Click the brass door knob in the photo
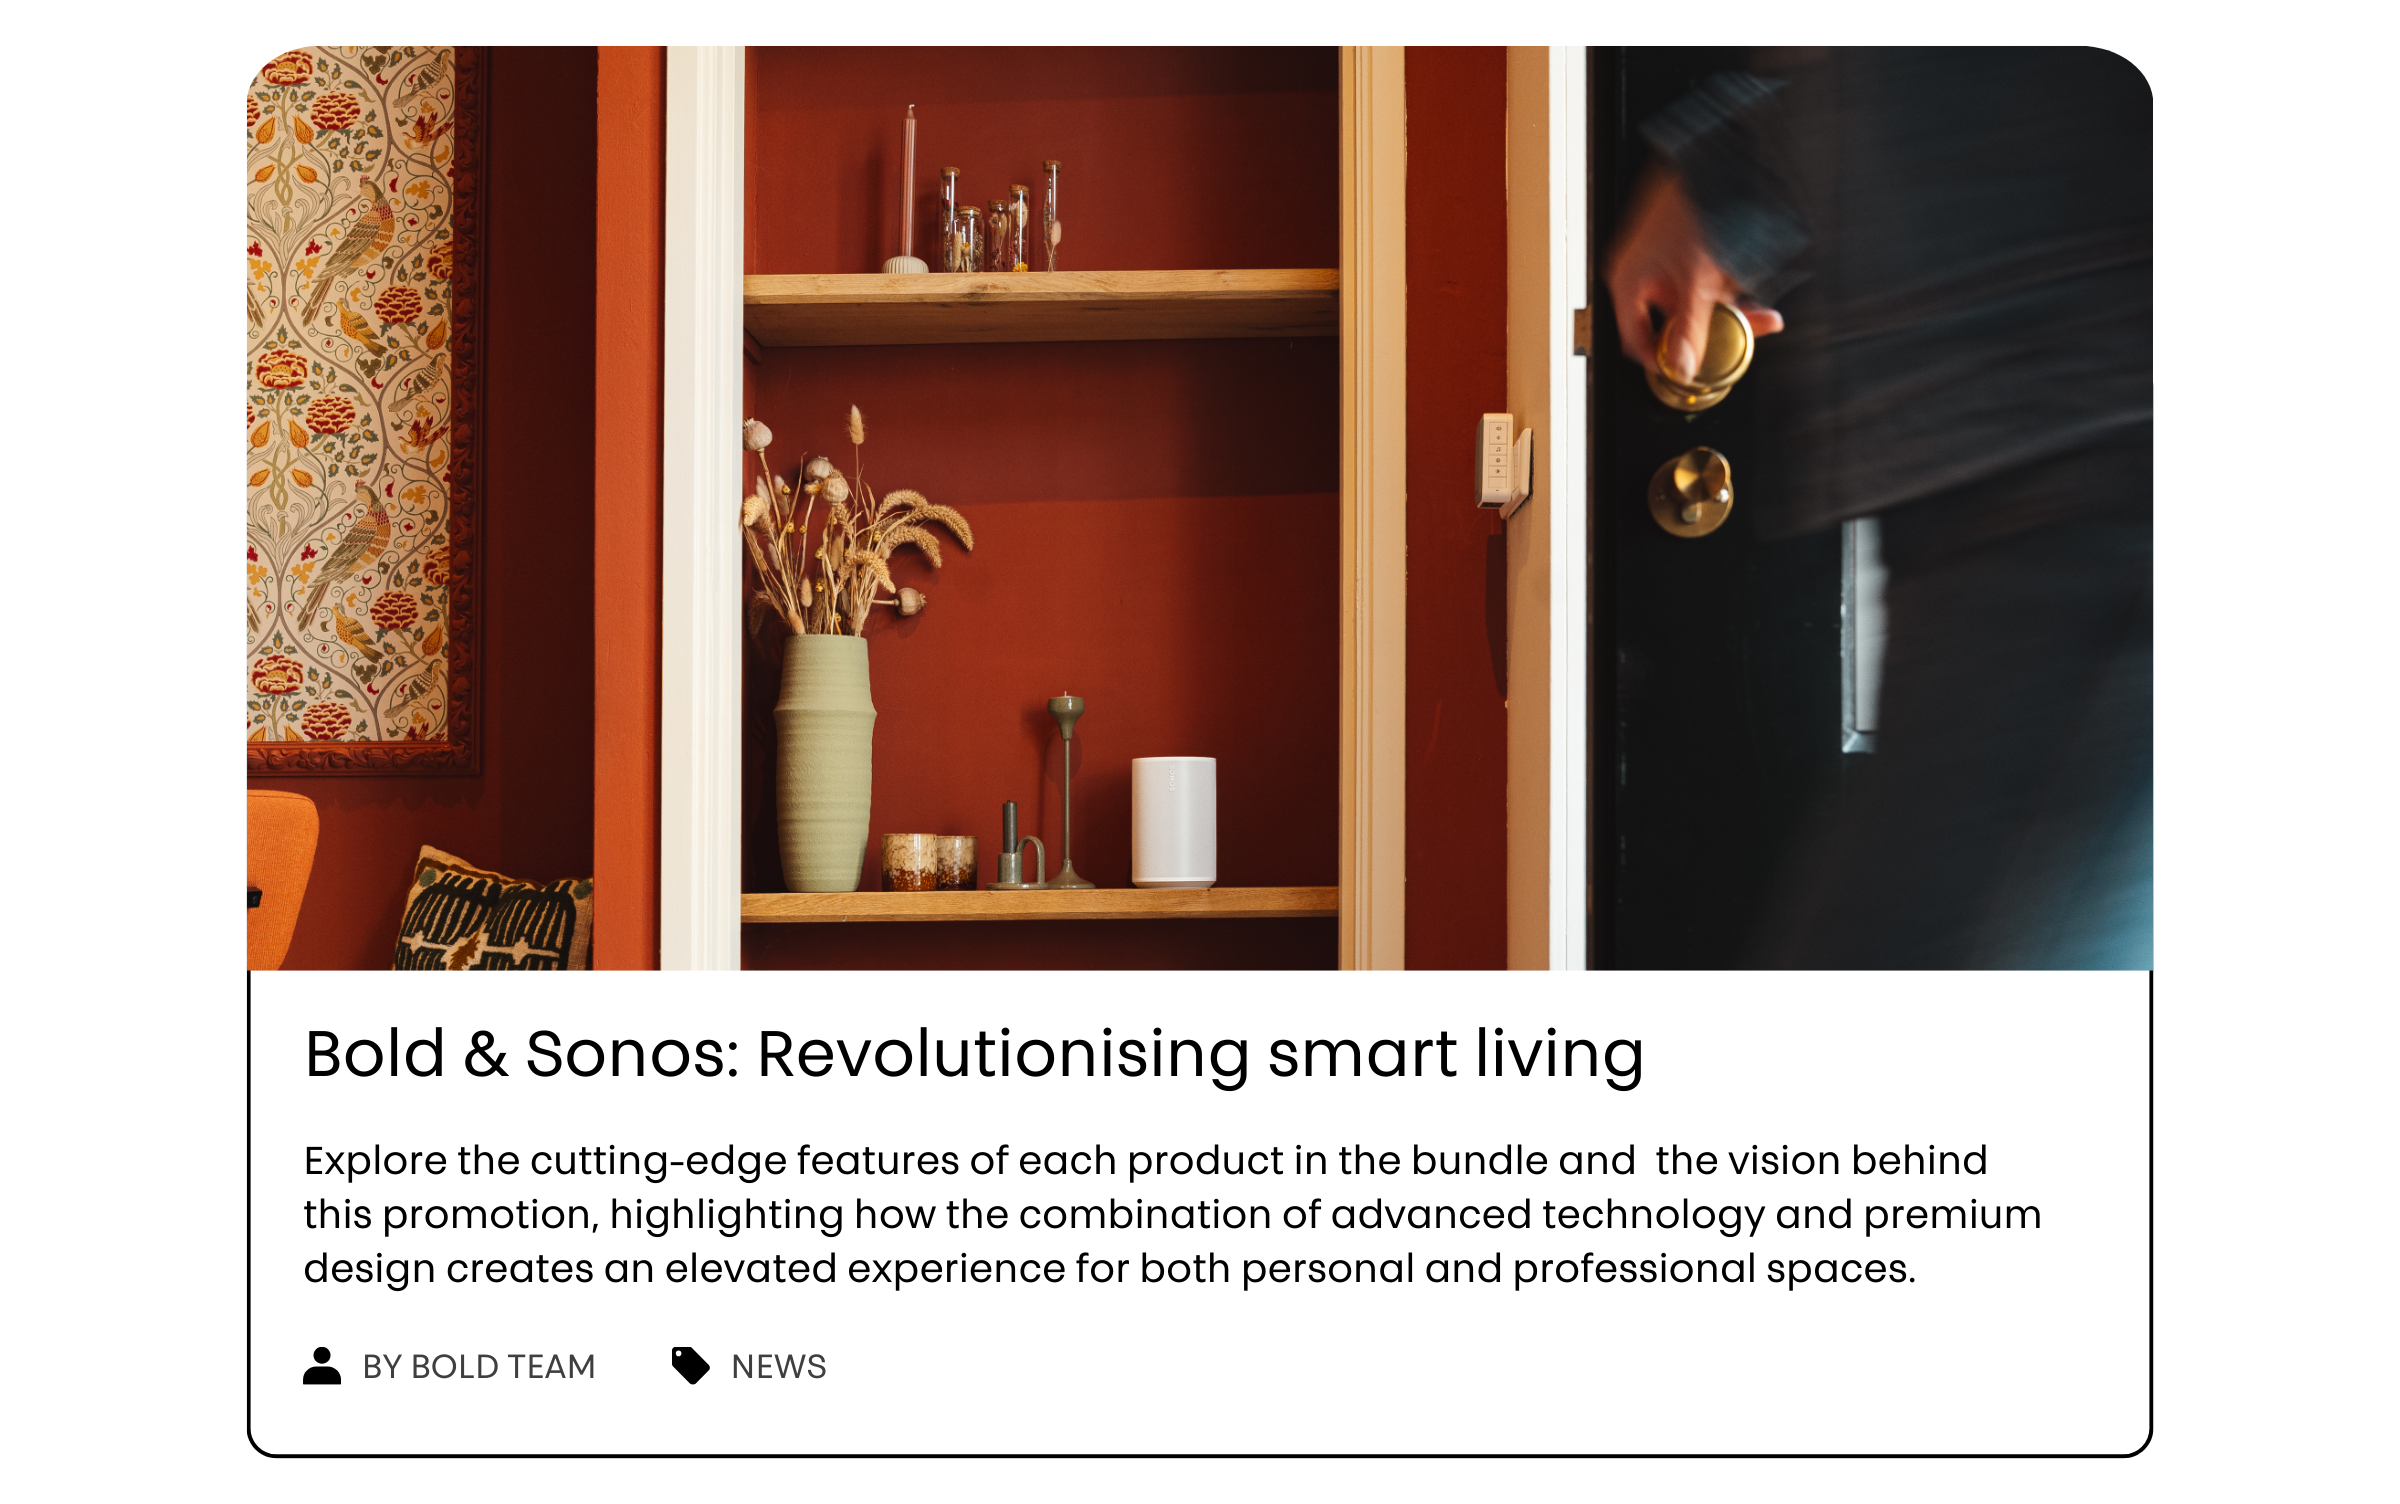 pos(1702,355)
